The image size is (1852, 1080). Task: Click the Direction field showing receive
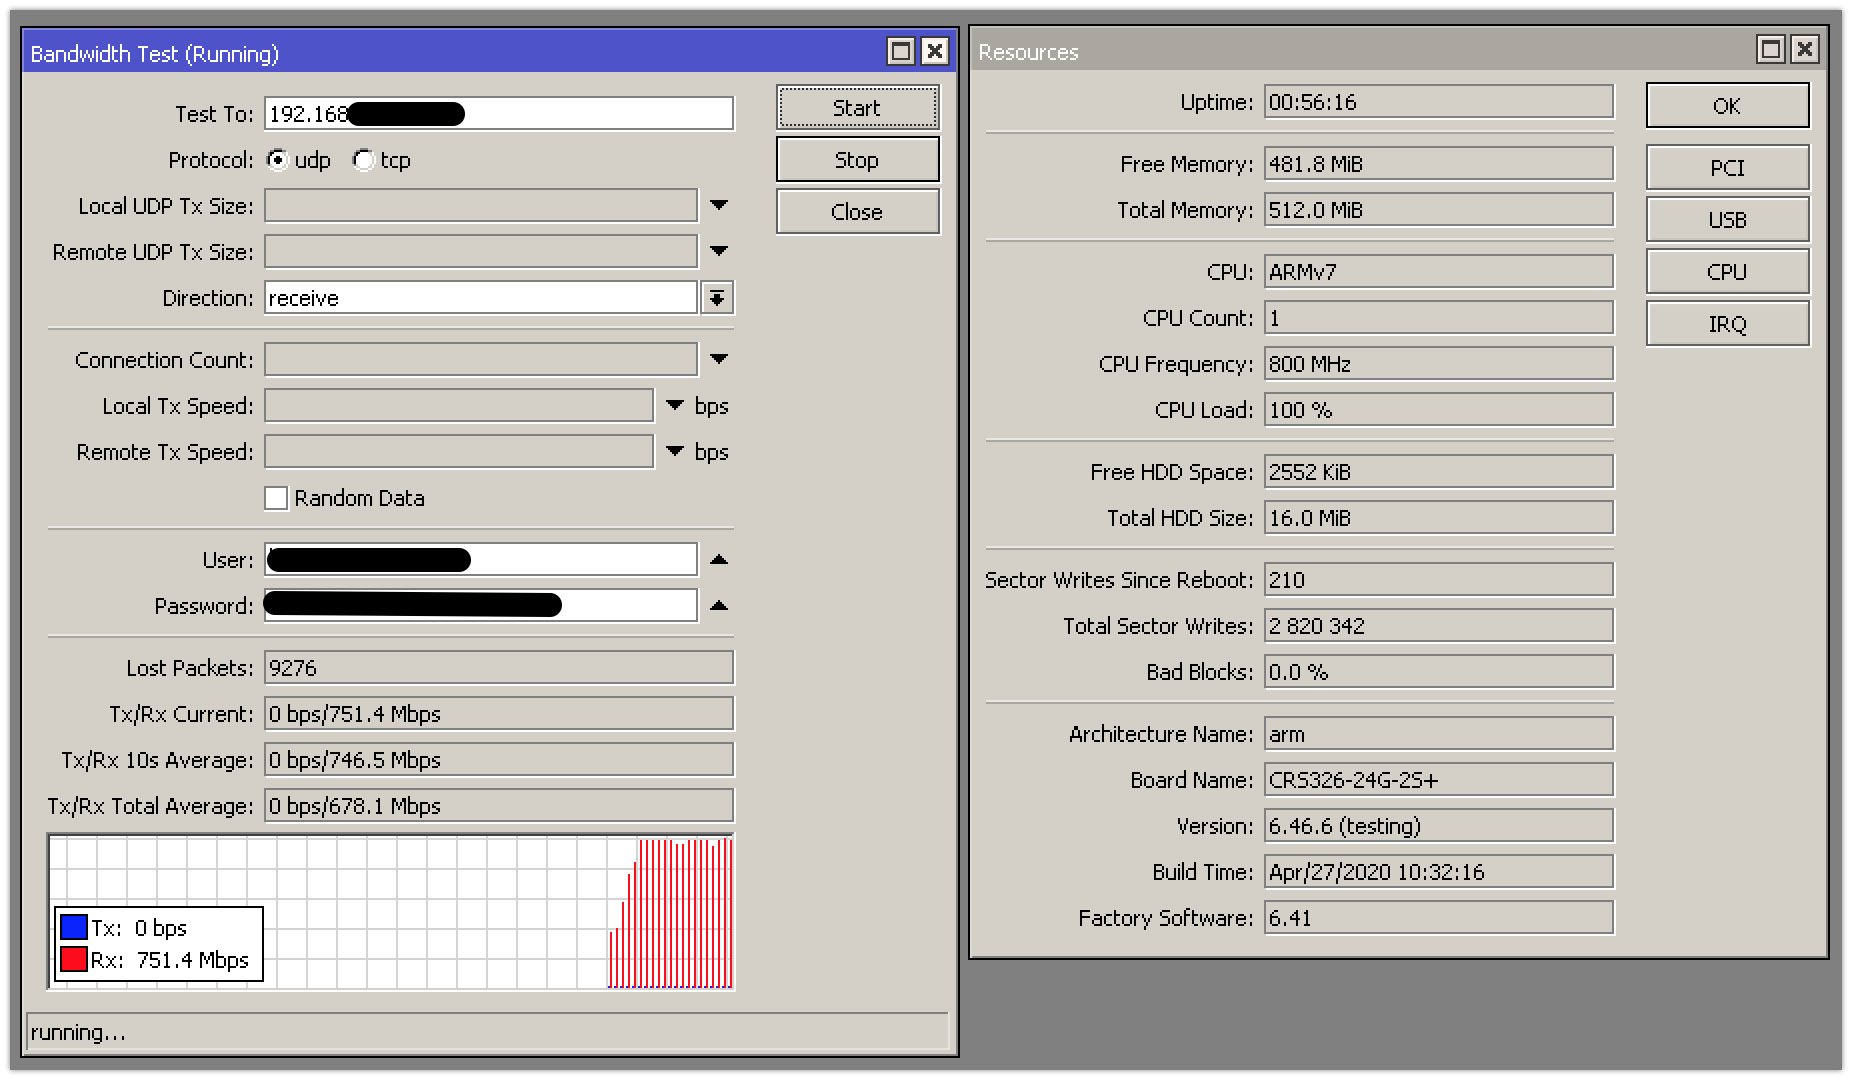pyautogui.click(x=481, y=298)
